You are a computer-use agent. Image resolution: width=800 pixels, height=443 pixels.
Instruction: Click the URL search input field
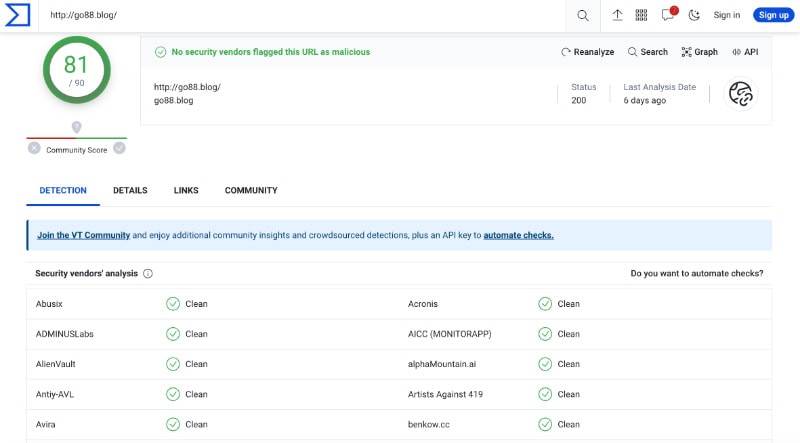click(x=304, y=15)
